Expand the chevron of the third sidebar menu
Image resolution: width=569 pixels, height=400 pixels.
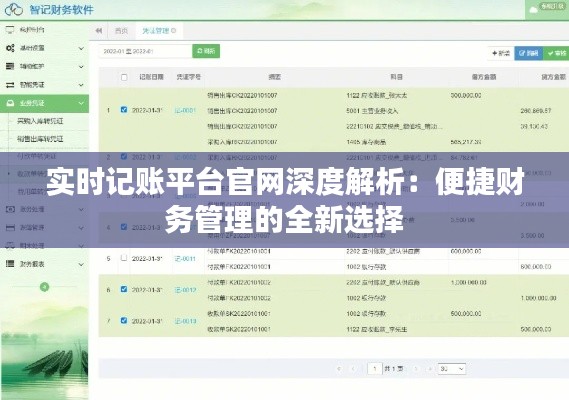point(81,67)
